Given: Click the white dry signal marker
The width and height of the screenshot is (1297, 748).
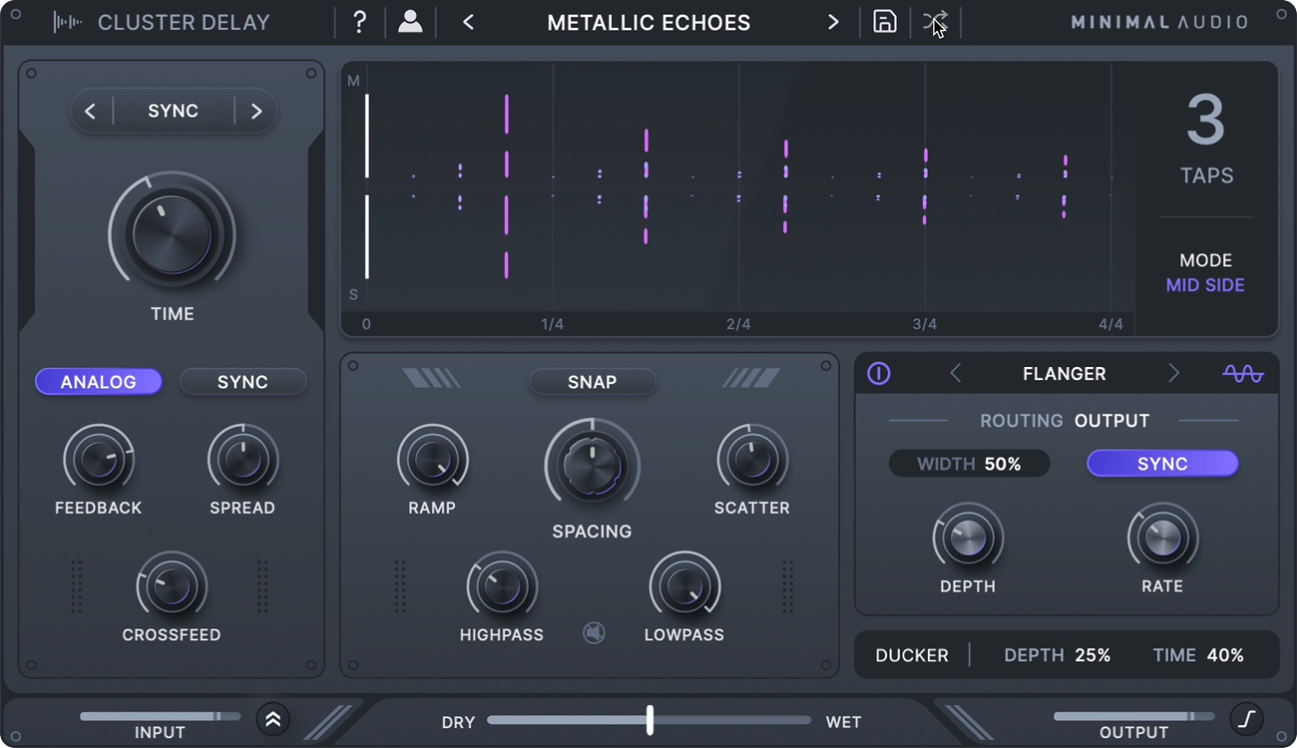Looking at the screenshot, I should click(x=367, y=186).
